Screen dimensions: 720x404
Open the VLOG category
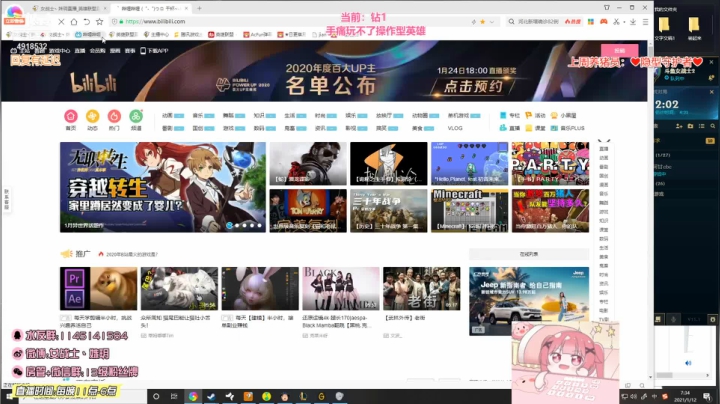point(455,128)
